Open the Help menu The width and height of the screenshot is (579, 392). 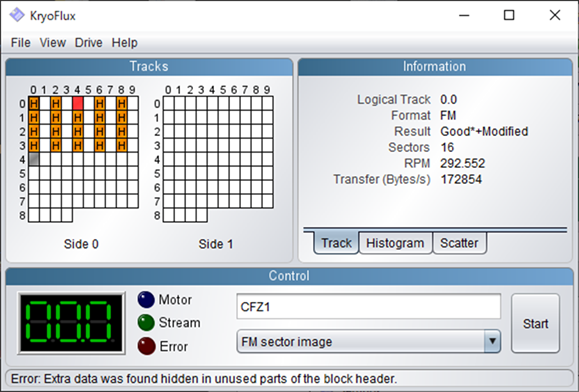tap(124, 42)
